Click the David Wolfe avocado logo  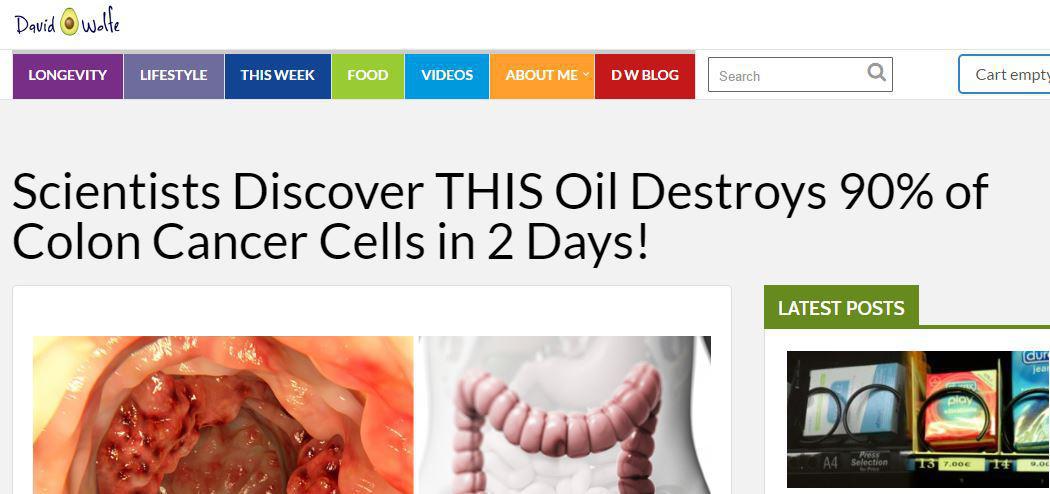(x=68, y=23)
